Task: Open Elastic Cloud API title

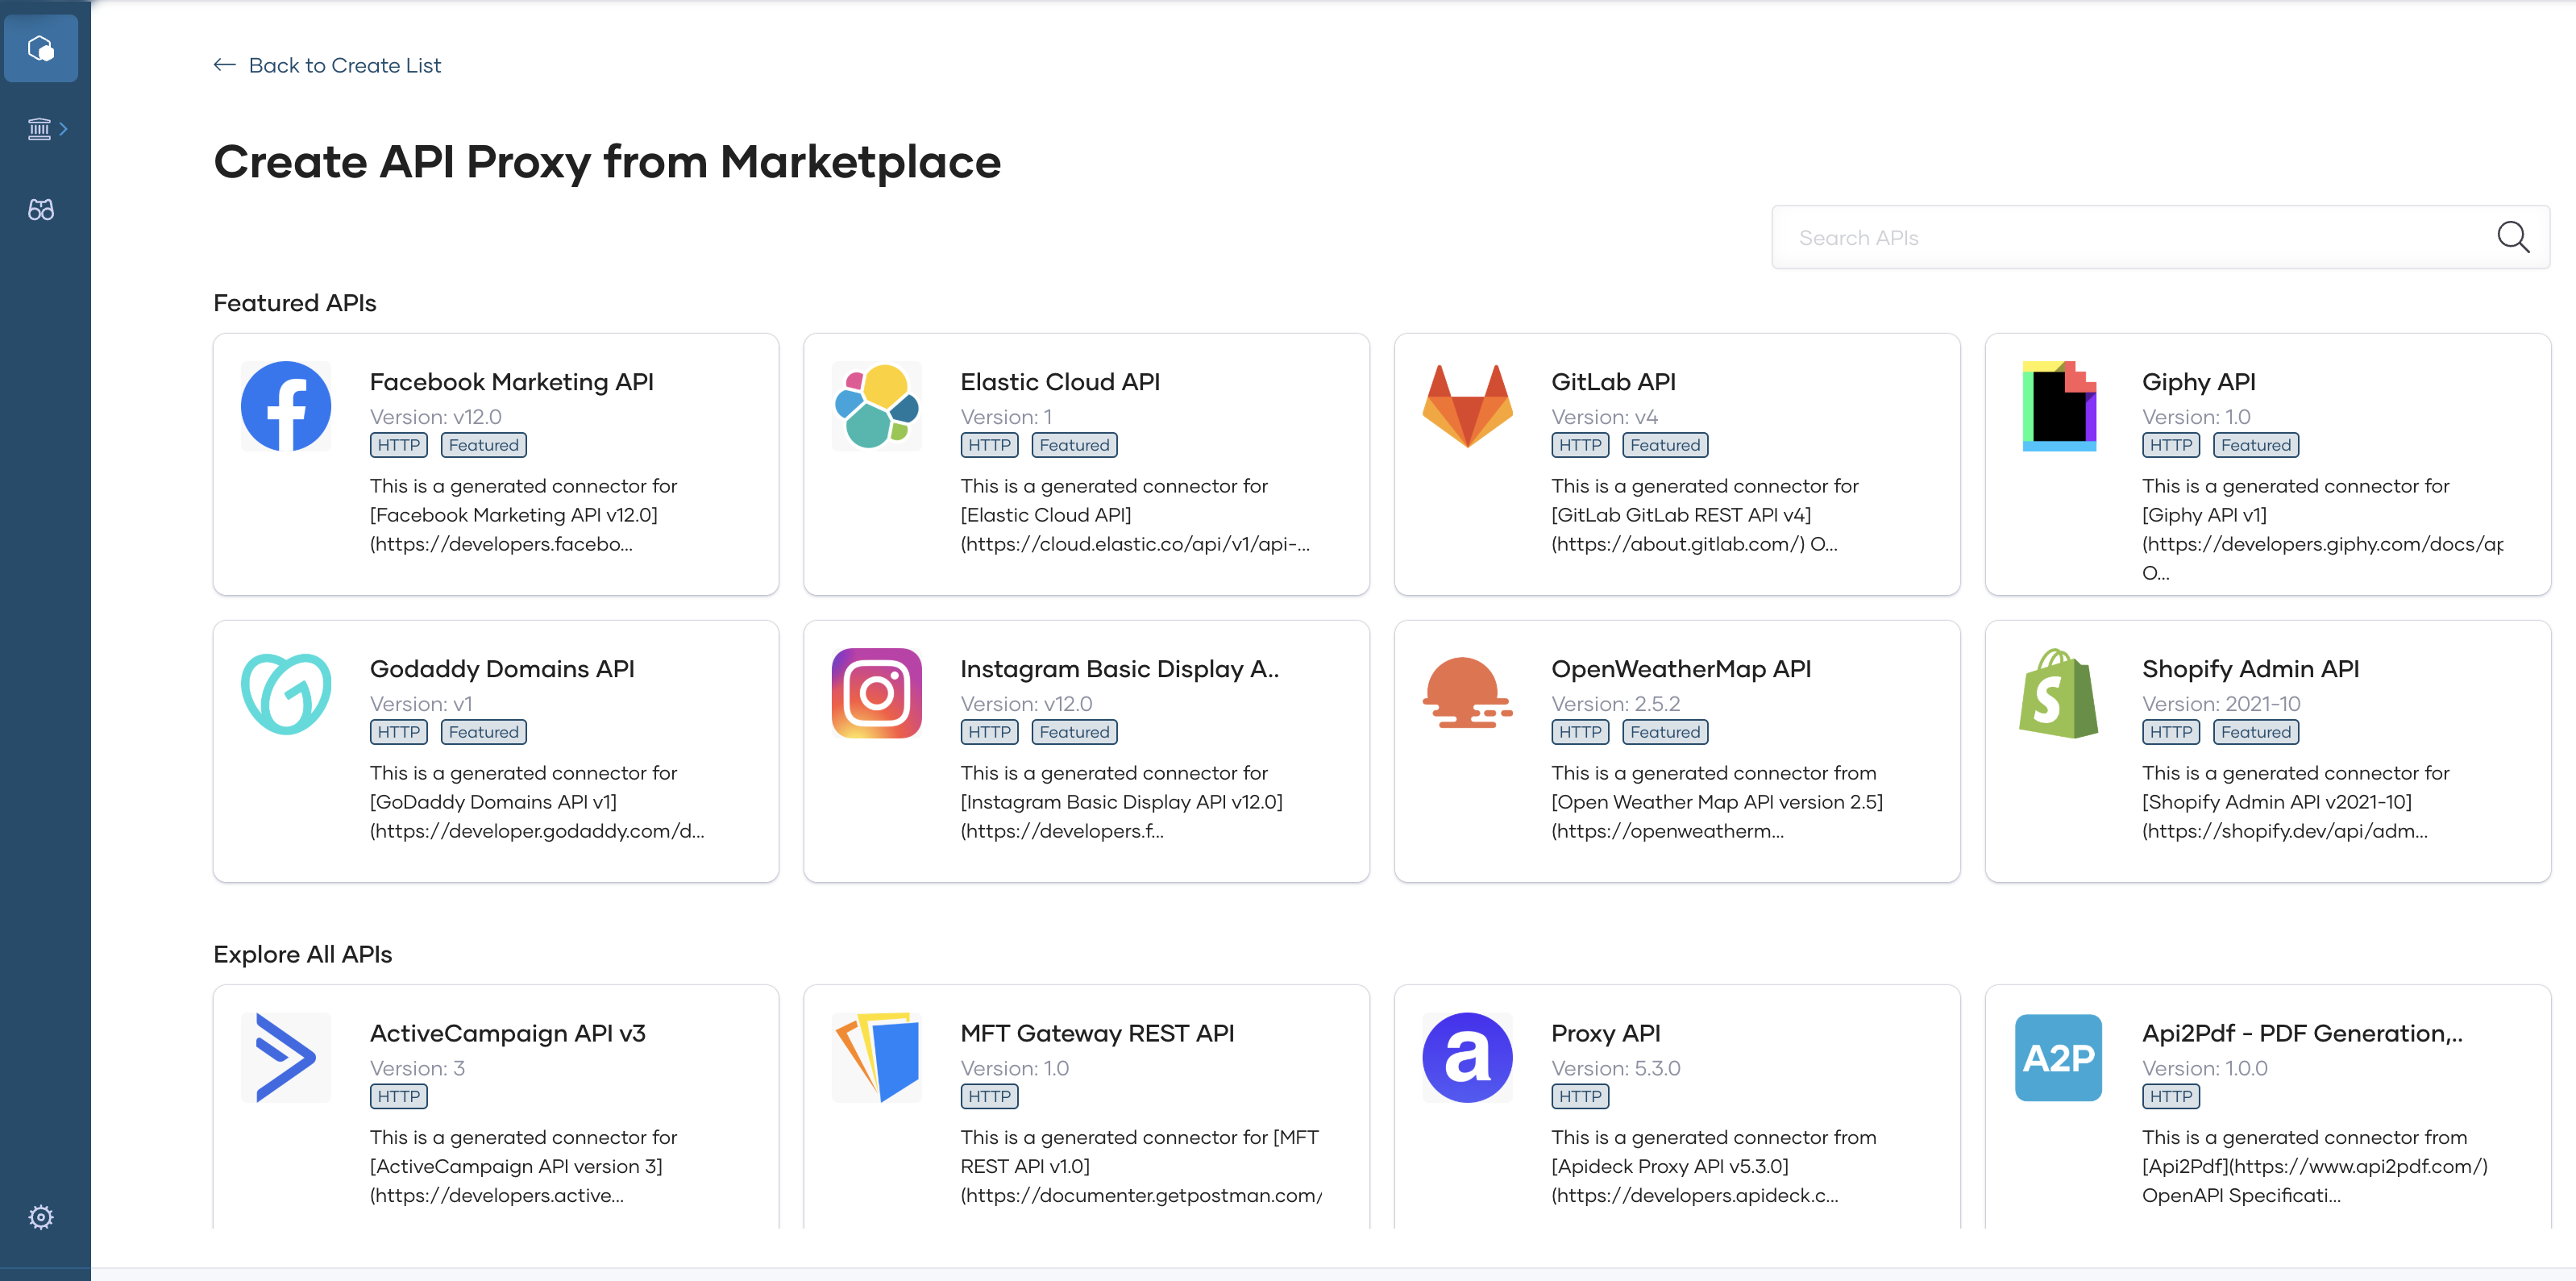Action: pos(1060,382)
